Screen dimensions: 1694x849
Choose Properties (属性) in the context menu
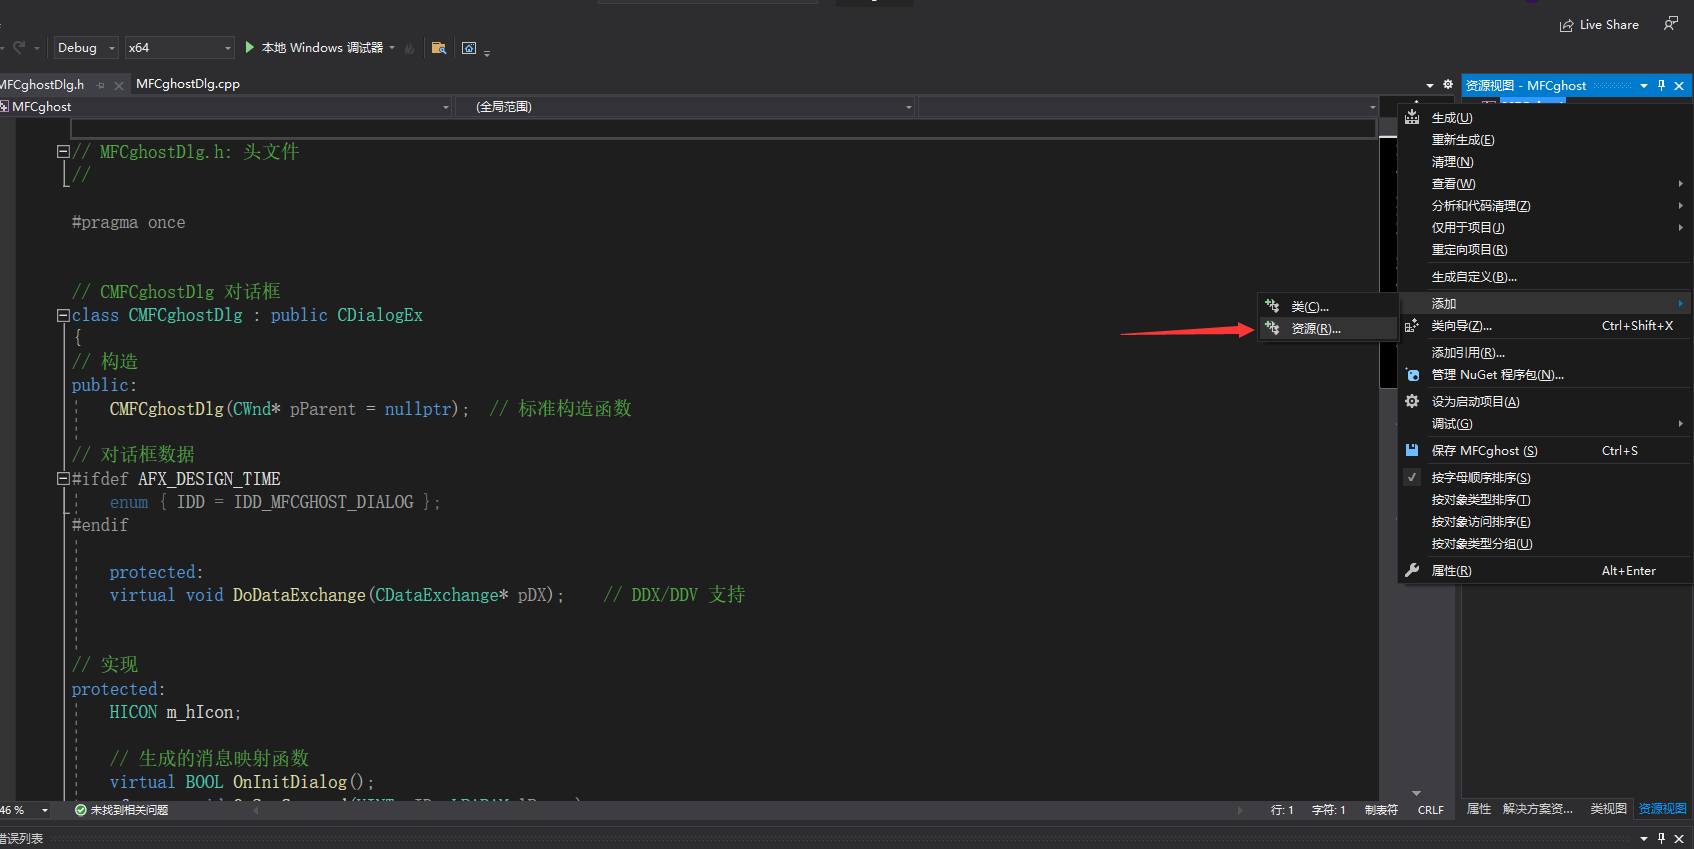pyautogui.click(x=1451, y=571)
